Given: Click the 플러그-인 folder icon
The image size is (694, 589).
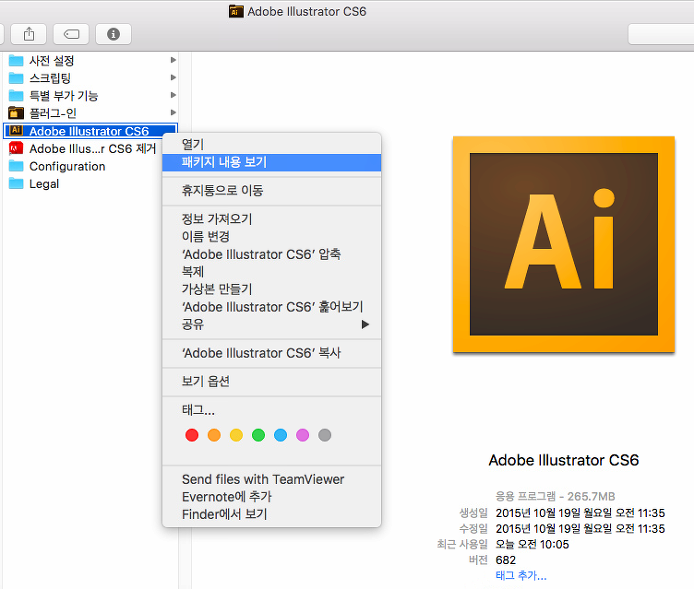Looking at the screenshot, I should click(x=16, y=113).
